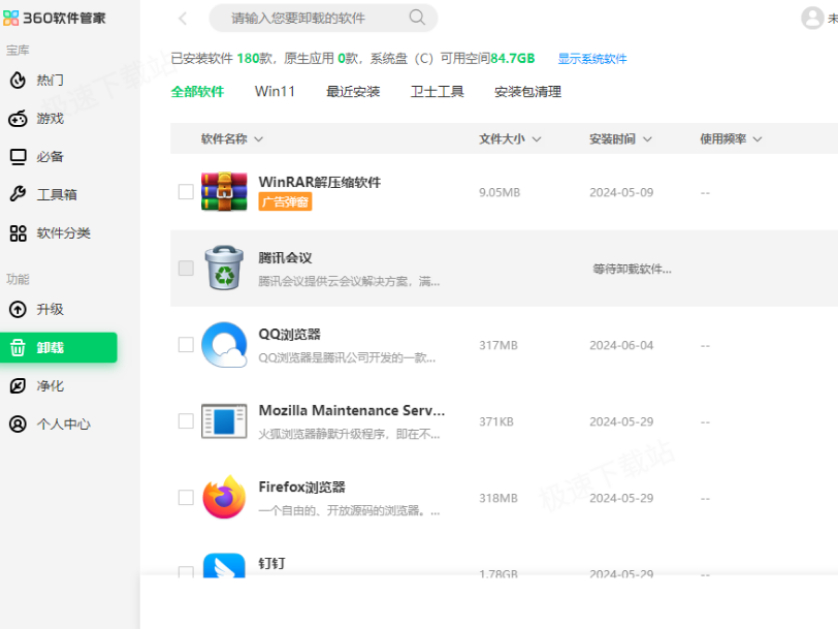Image resolution: width=838 pixels, height=629 pixels.
Task: Switch to the 全部软件 tab
Action: 197,91
